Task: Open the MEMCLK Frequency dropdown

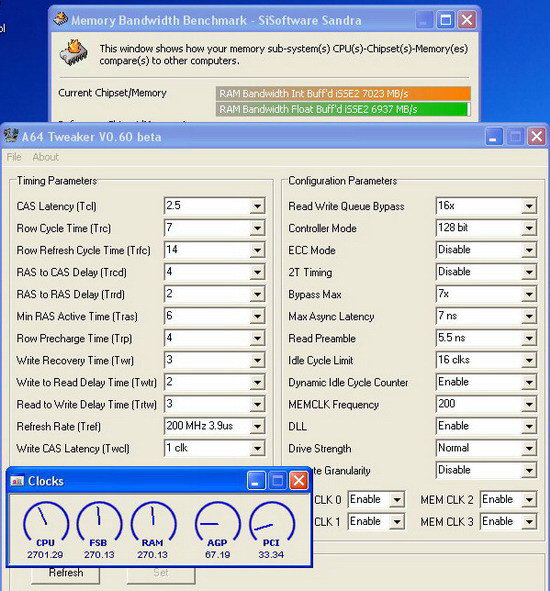Action: pos(529,404)
